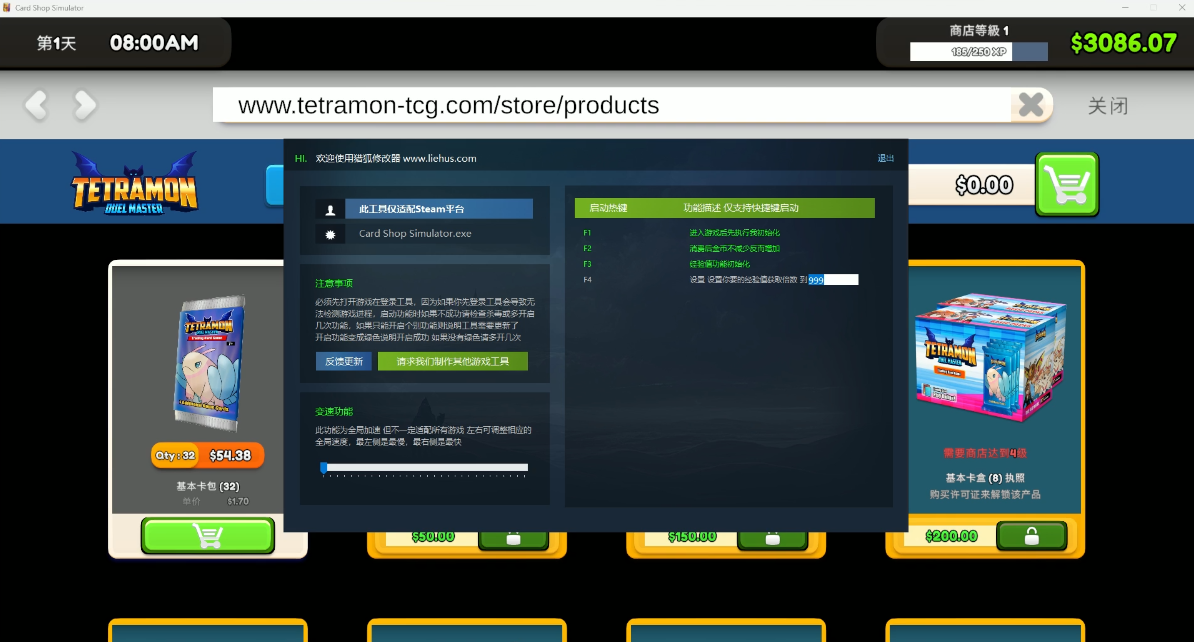
Task: Click the F4 hotkey label
Action: (x=587, y=279)
